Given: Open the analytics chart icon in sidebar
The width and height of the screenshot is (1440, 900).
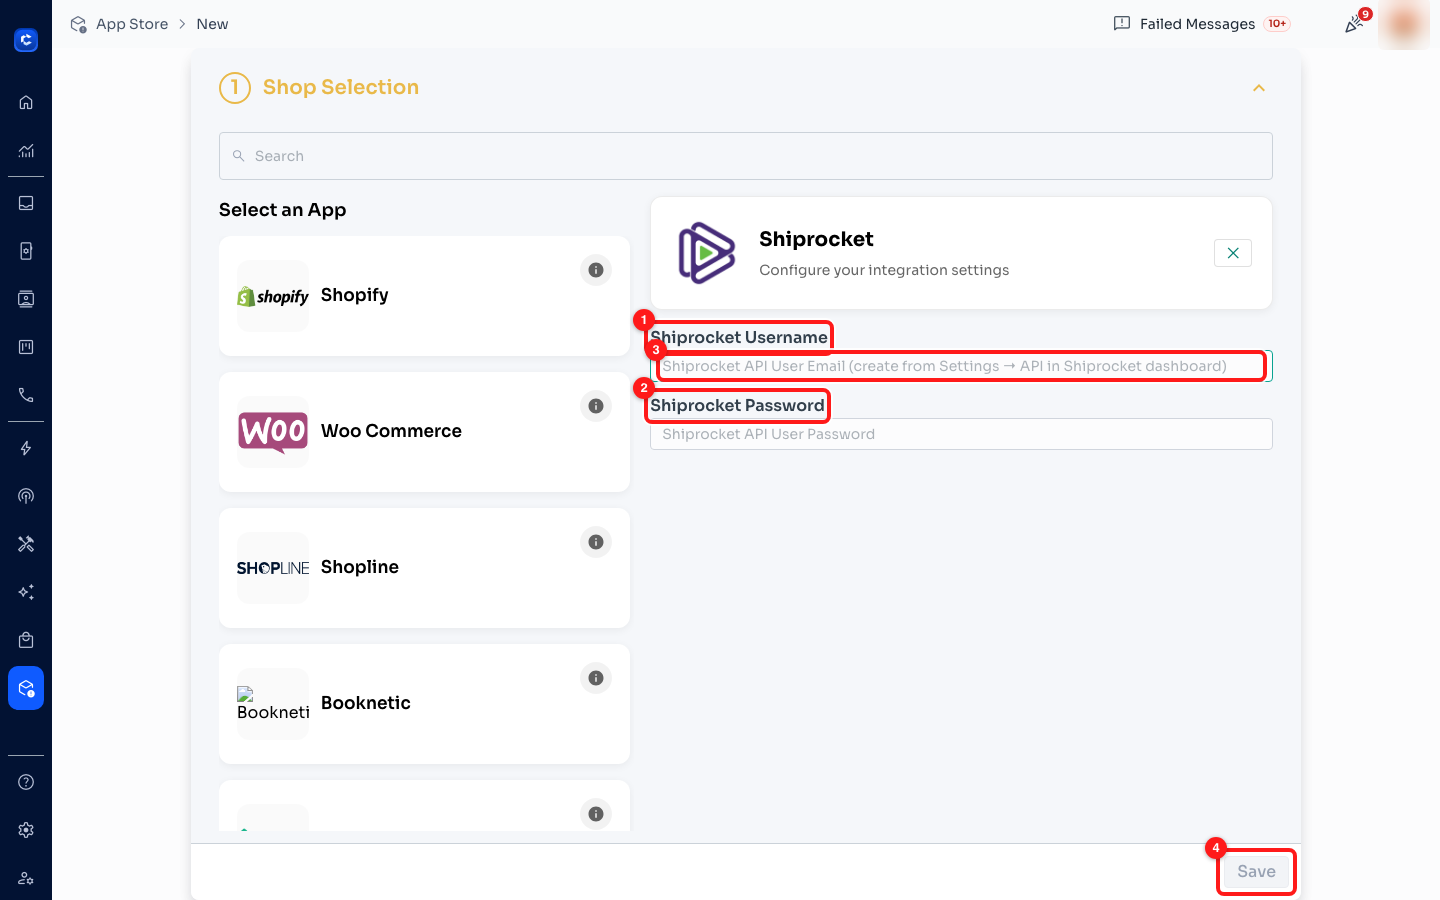Looking at the screenshot, I should tap(26, 151).
